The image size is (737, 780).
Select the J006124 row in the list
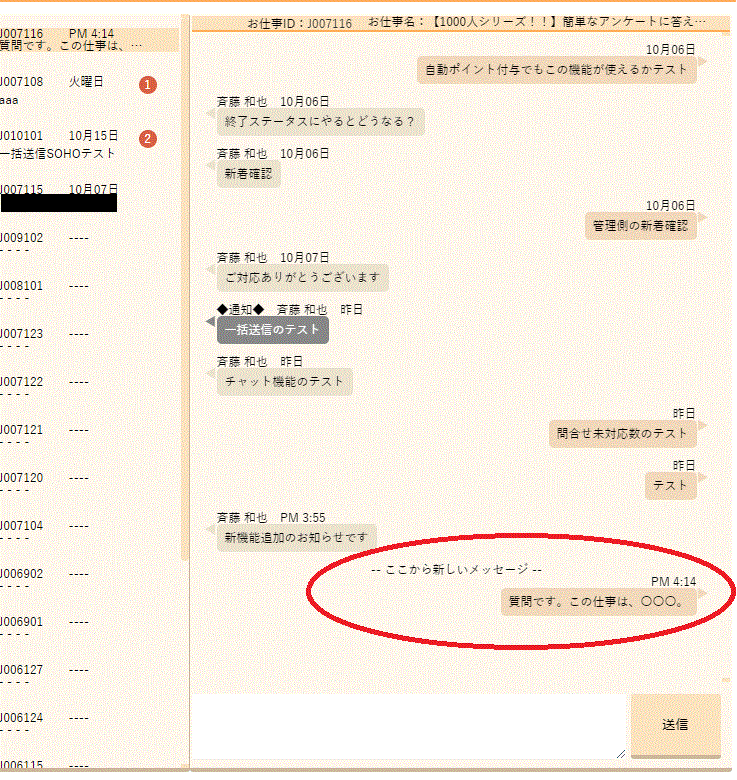[90, 723]
